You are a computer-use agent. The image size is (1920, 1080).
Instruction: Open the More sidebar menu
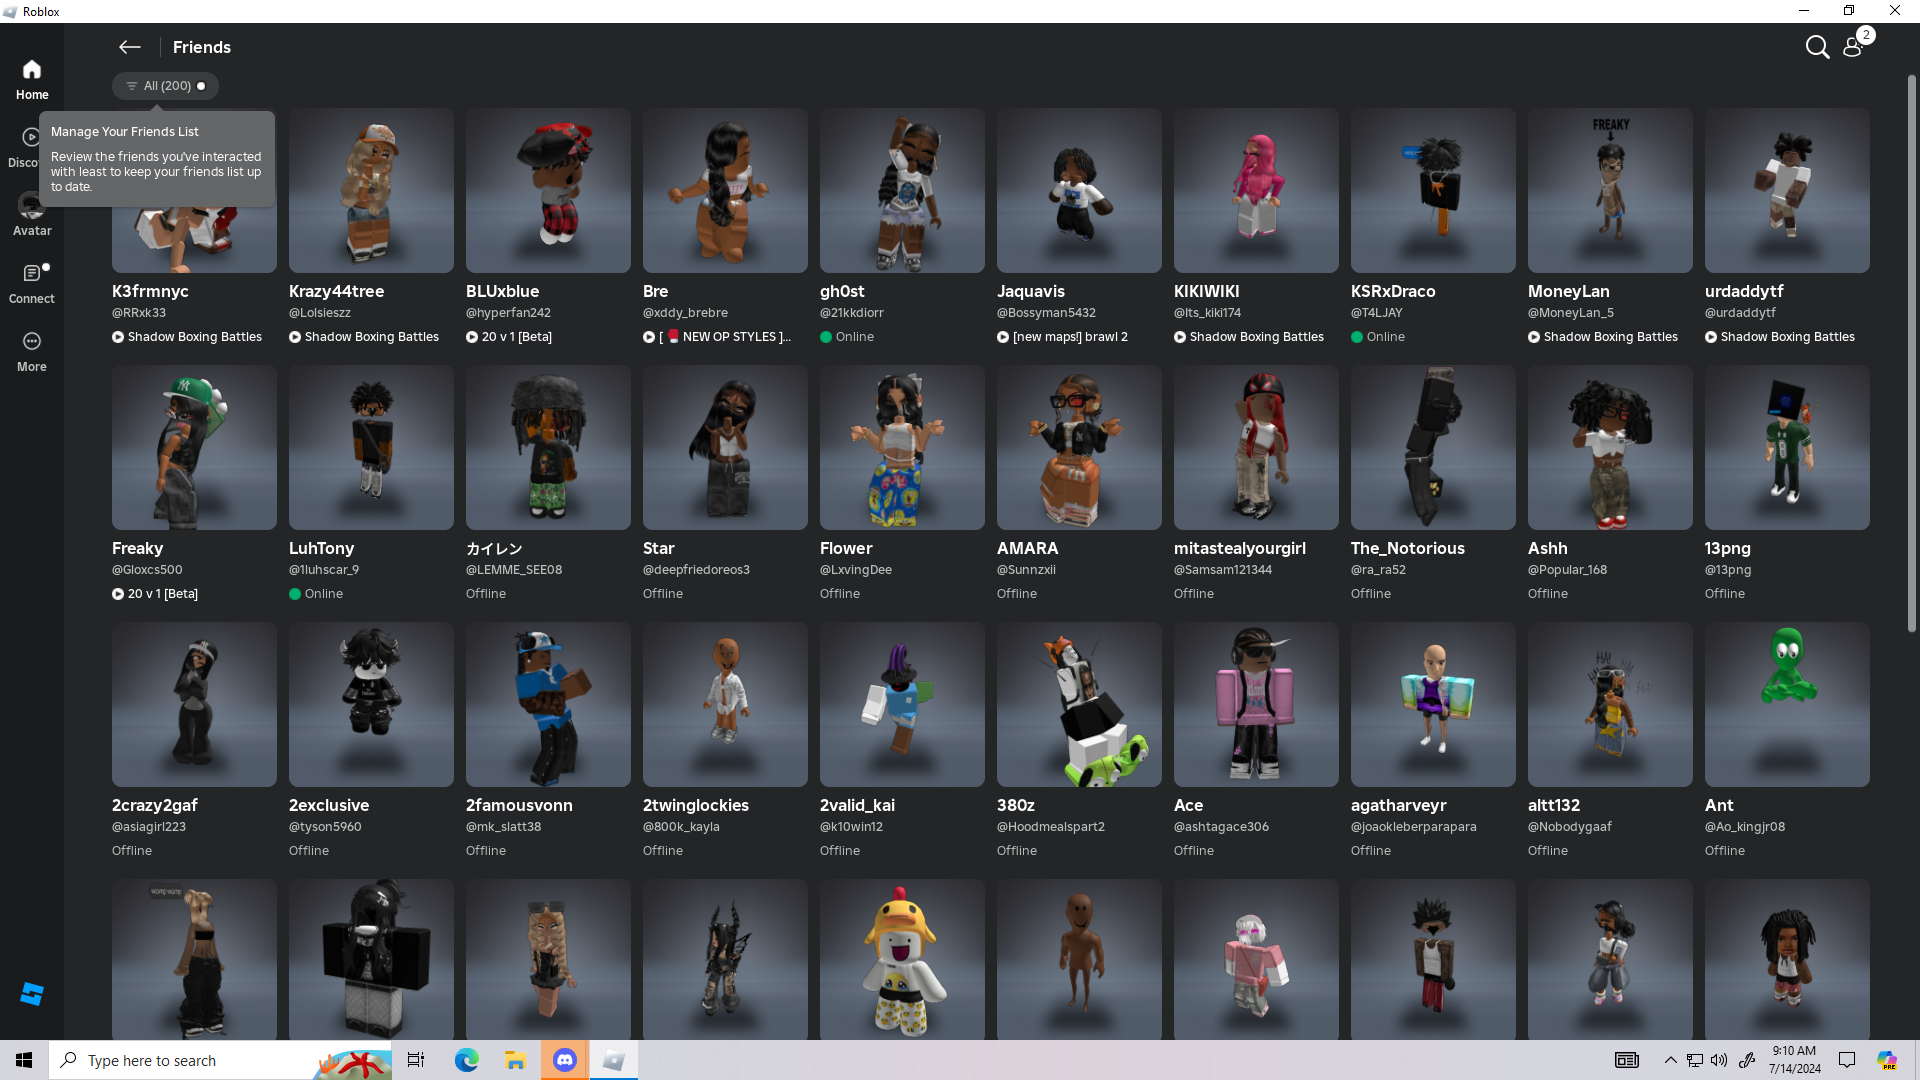[32, 351]
